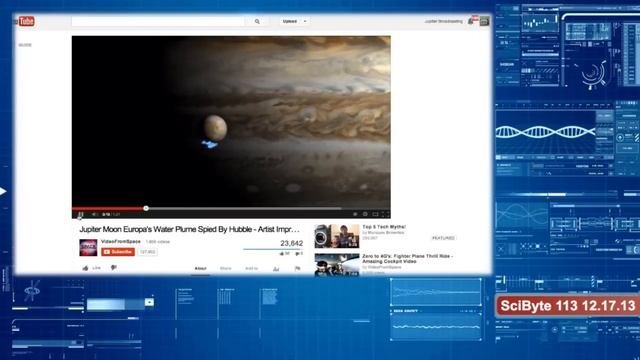This screenshot has width=640, height=360.
Task: Like the video with the thumbs-up button
Action: point(91,268)
